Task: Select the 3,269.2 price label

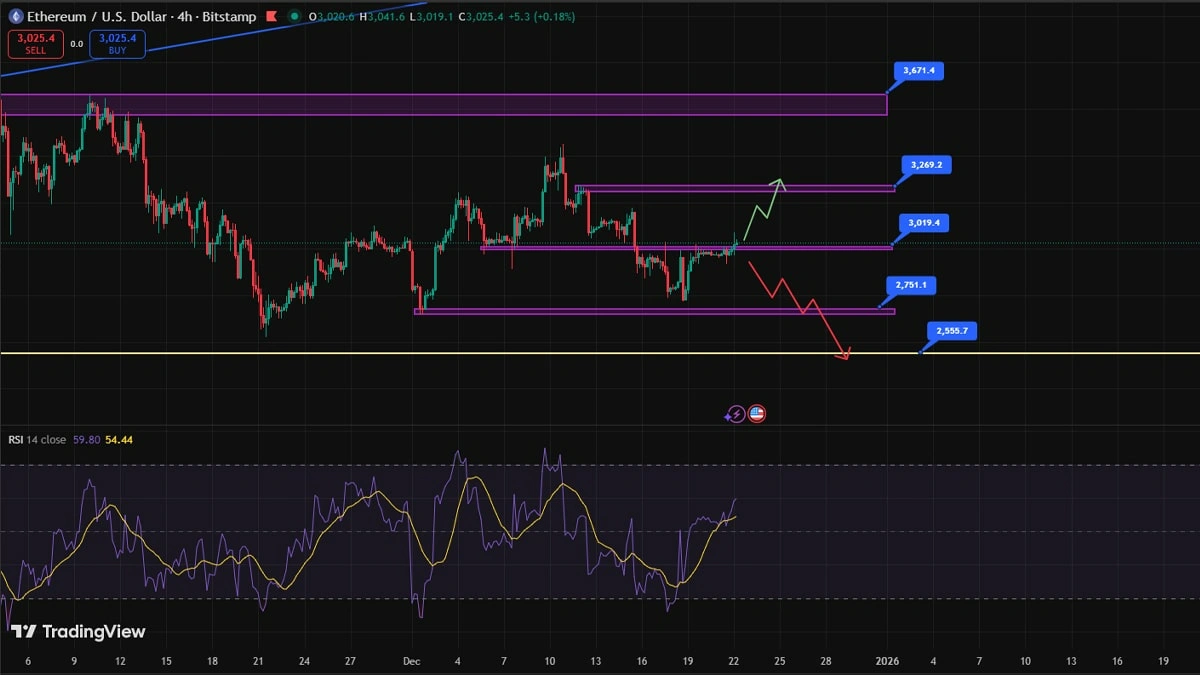Action: (926, 164)
